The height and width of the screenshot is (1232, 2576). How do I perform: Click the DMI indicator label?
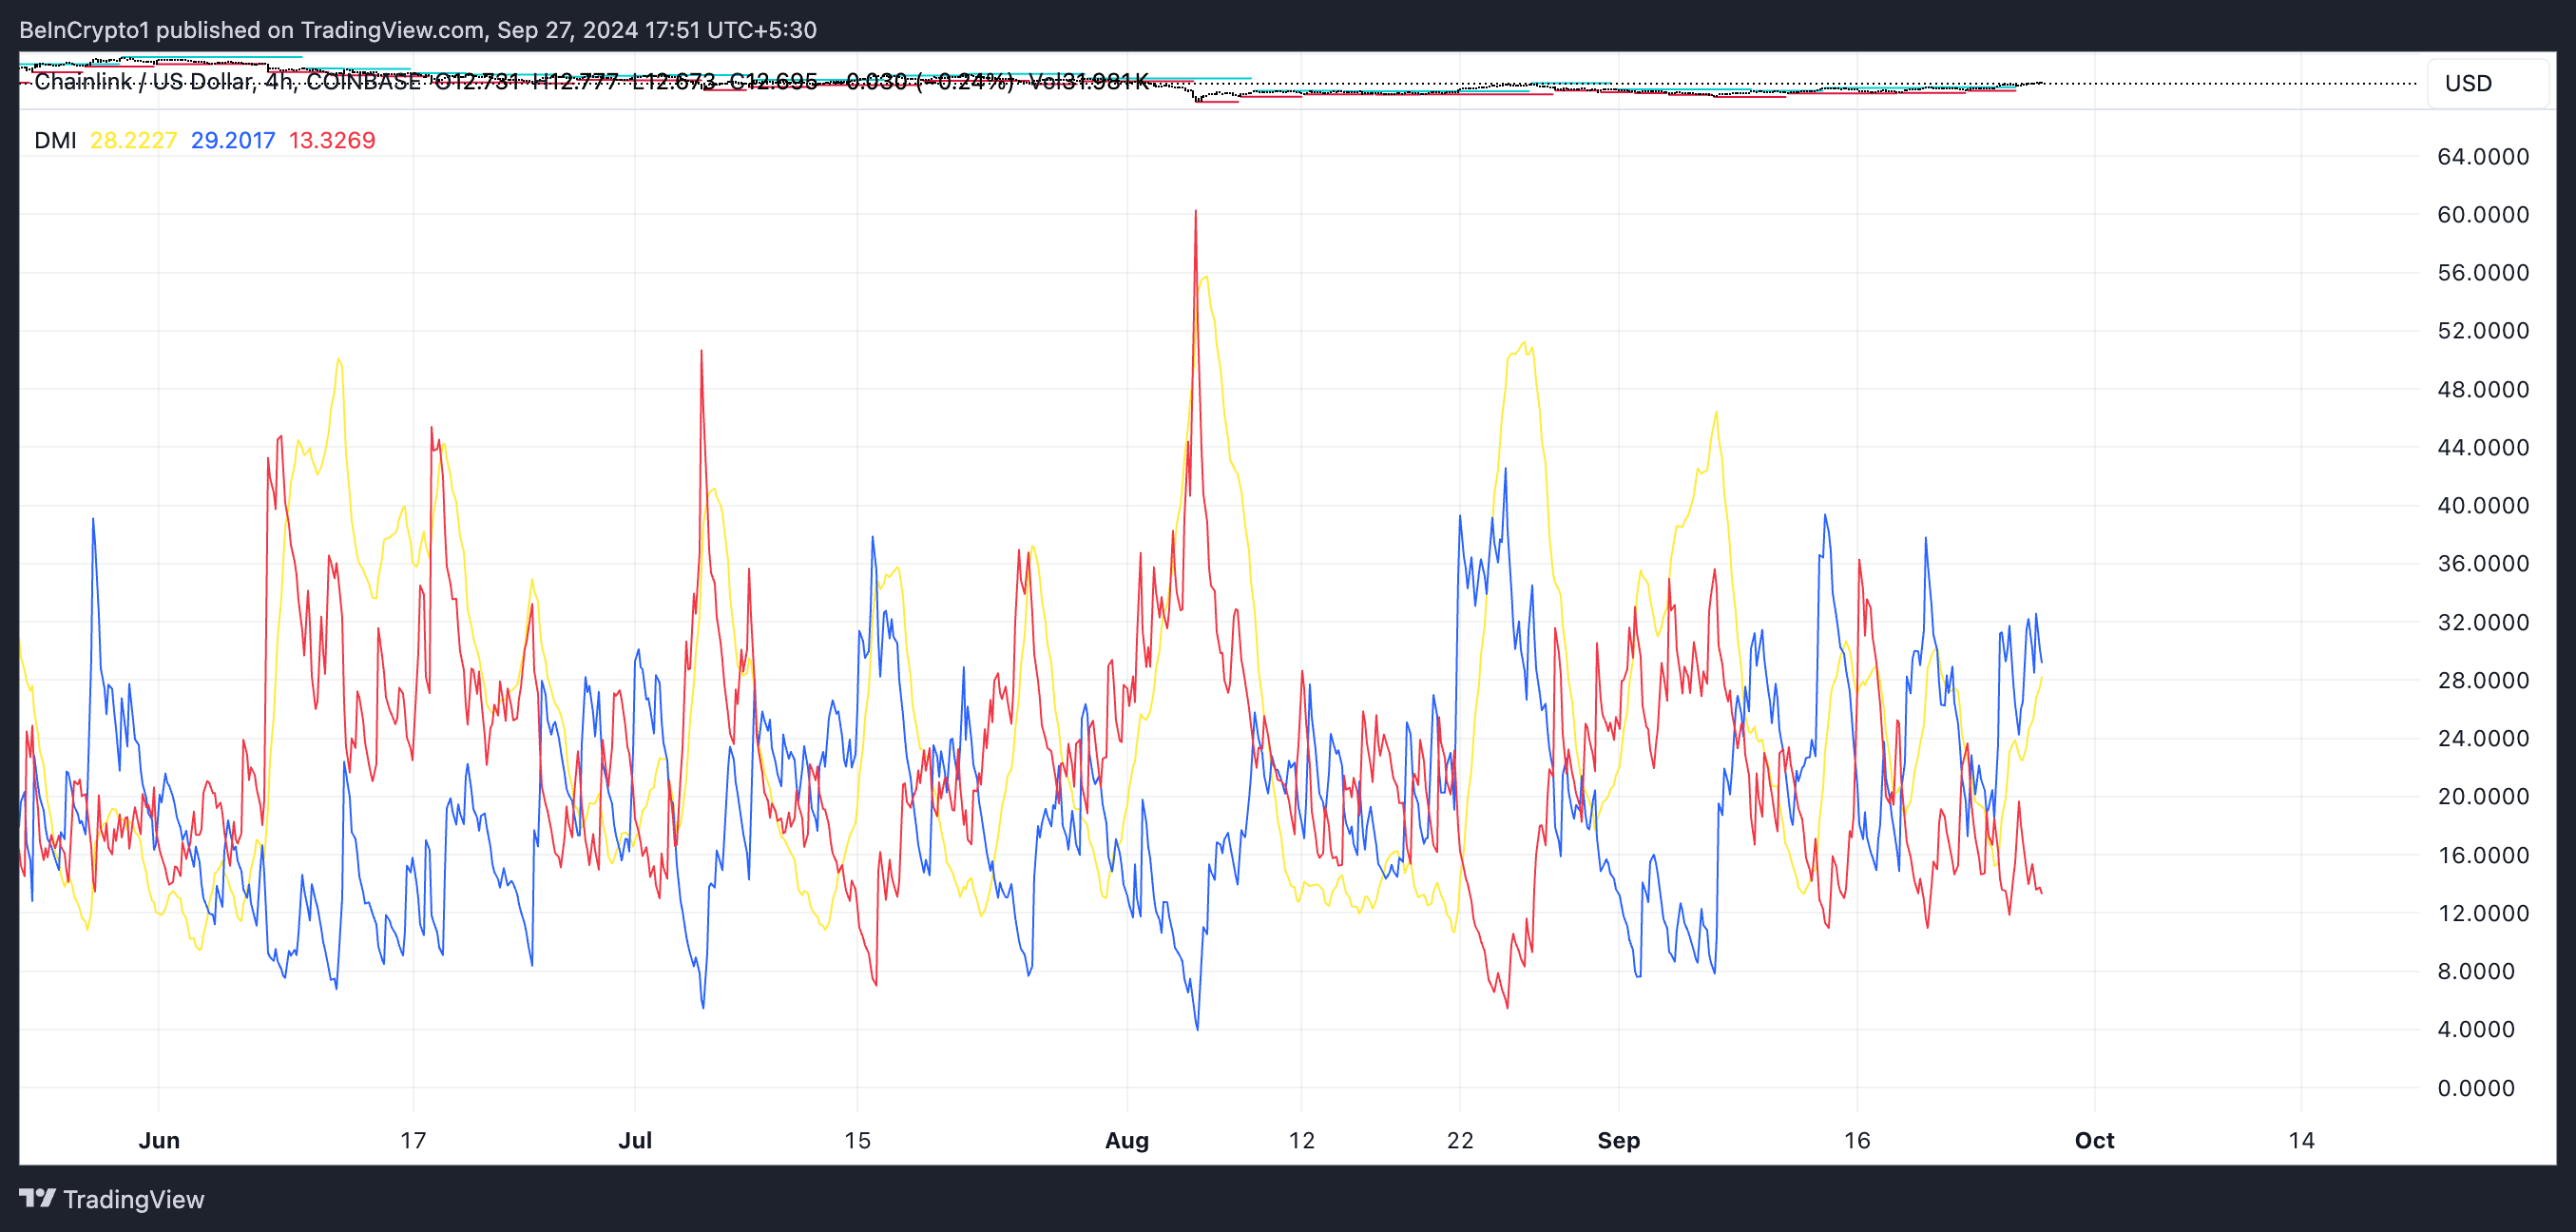55,140
